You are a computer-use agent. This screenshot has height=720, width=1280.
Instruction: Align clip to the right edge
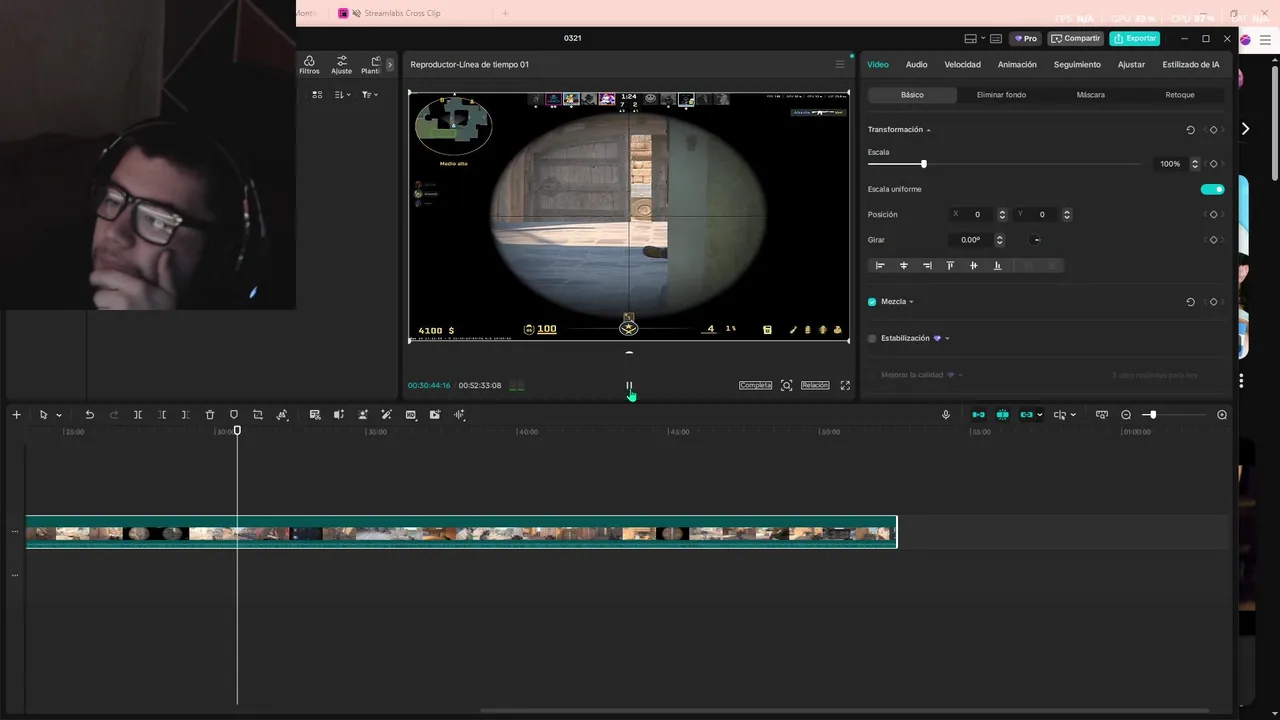[x=927, y=266]
